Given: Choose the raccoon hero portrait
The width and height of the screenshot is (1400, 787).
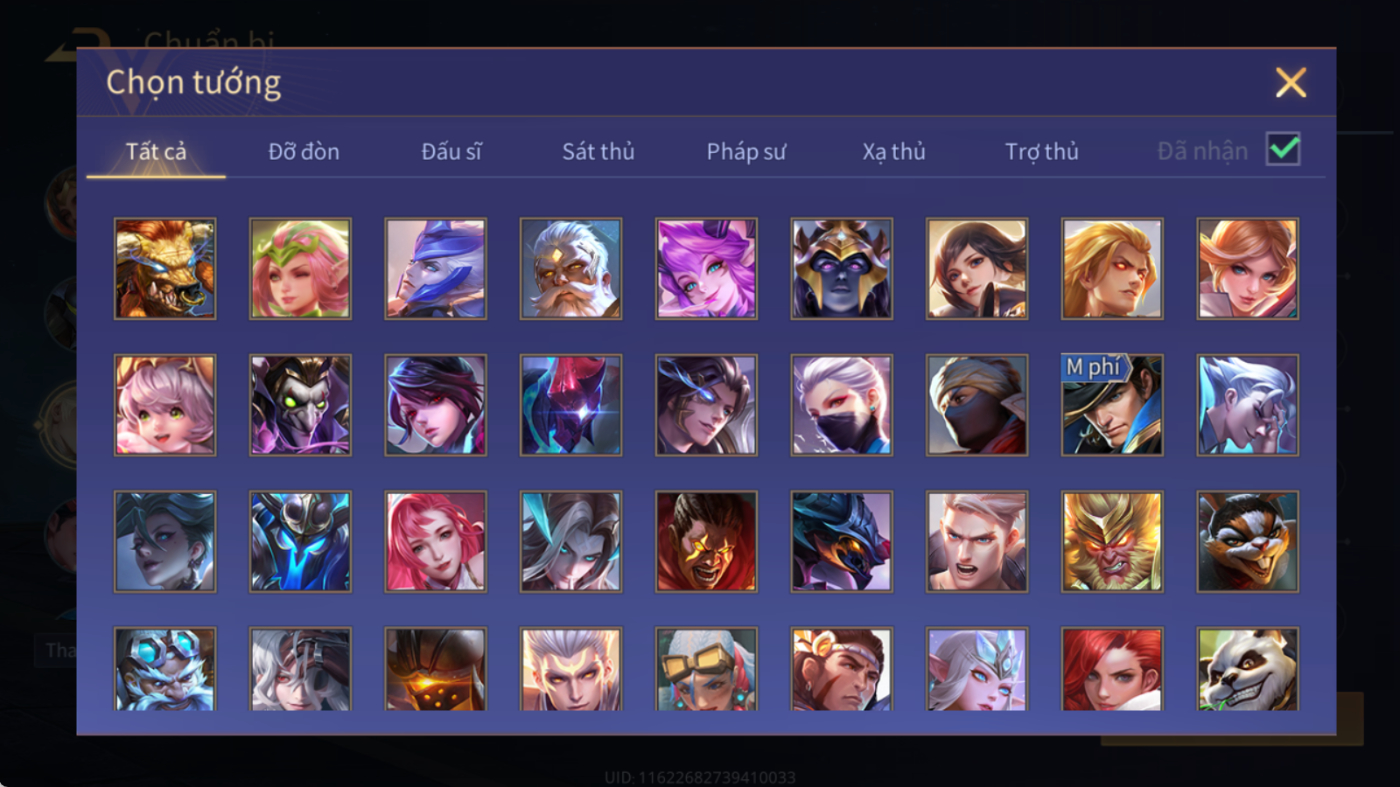Looking at the screenshot, I should point(1248,541).
